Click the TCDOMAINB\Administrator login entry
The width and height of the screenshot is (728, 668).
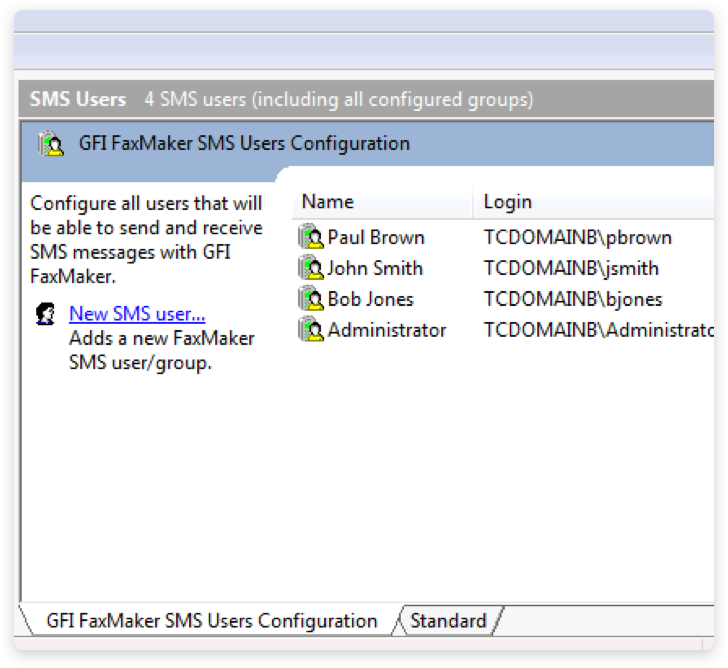pos(598,330)
